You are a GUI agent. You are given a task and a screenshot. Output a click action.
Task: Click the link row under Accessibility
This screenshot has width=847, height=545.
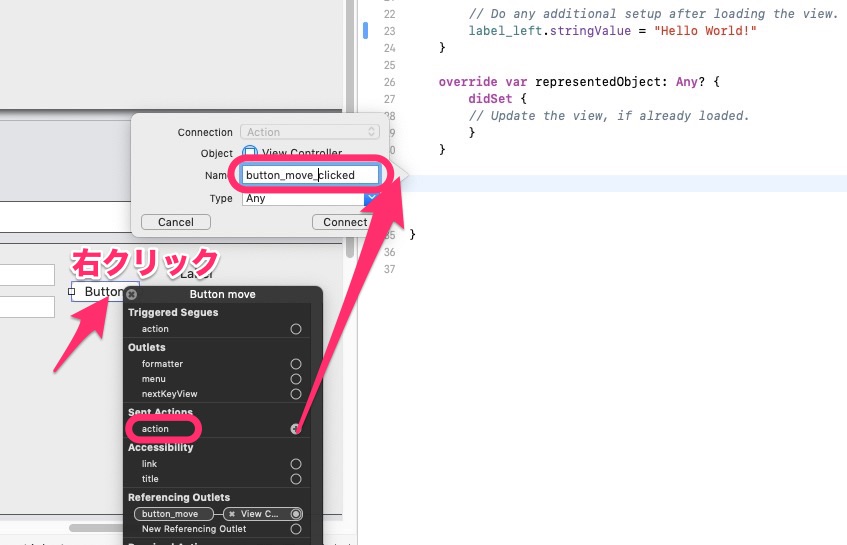pos(217,464)
